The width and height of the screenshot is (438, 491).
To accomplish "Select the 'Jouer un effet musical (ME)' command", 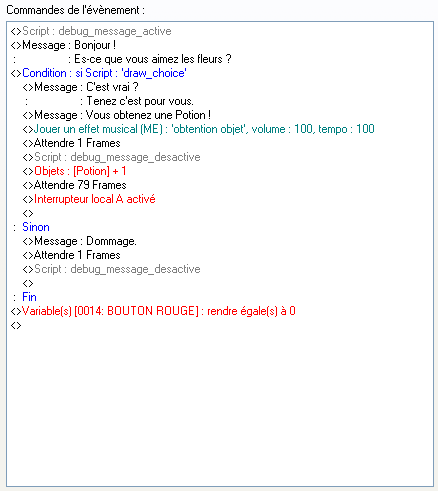I will (199, 129).
